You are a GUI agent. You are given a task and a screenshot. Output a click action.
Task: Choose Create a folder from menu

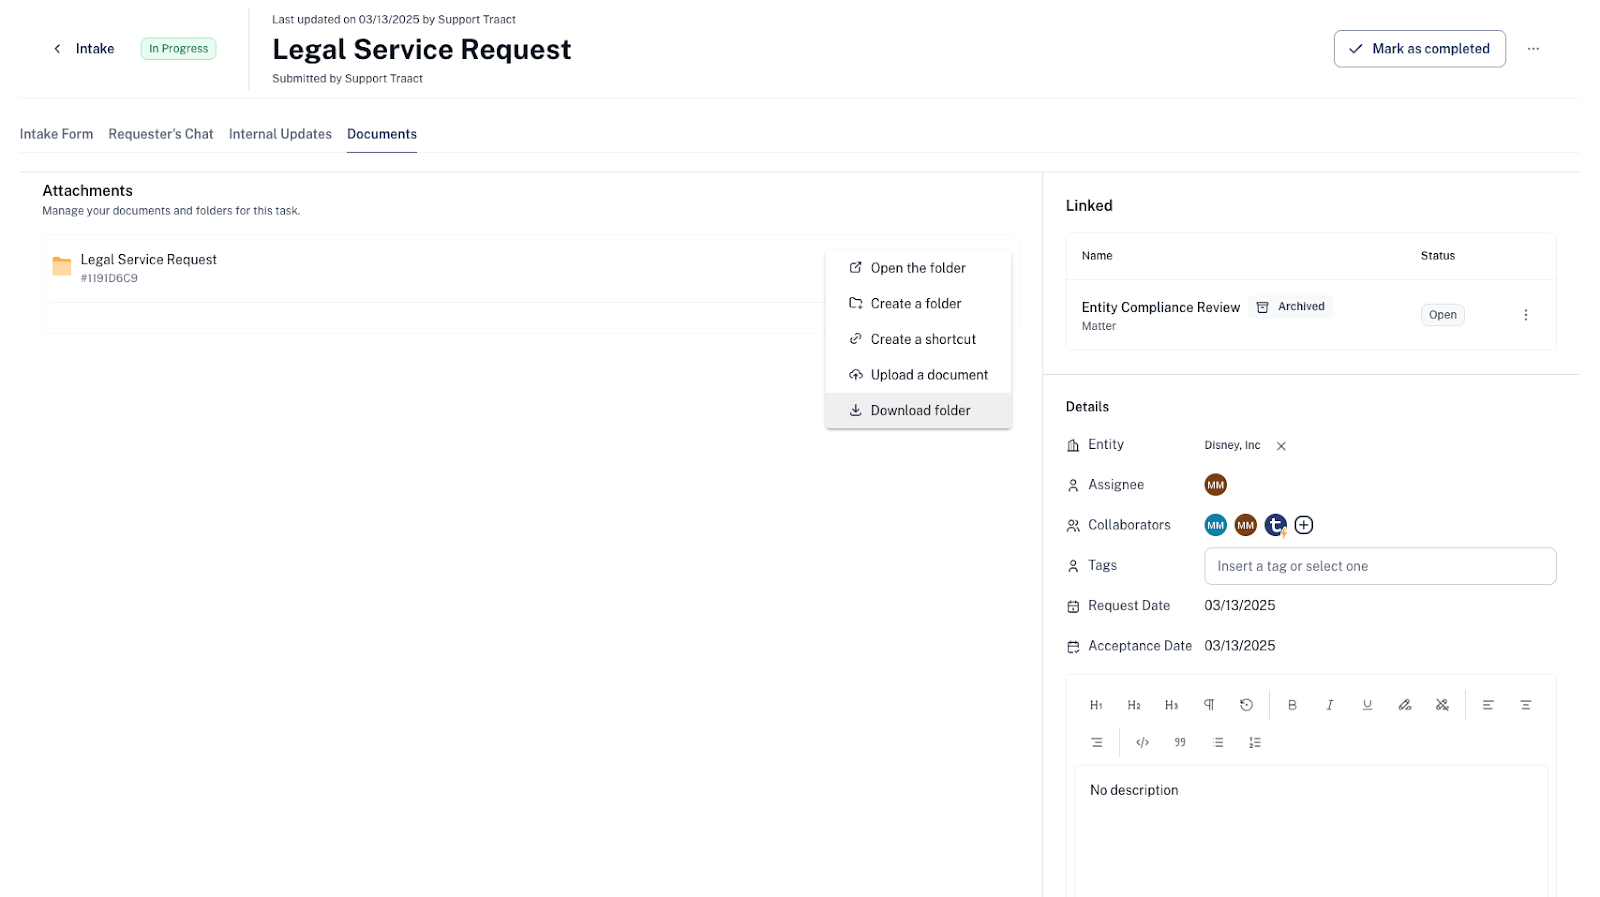[918, 304]
